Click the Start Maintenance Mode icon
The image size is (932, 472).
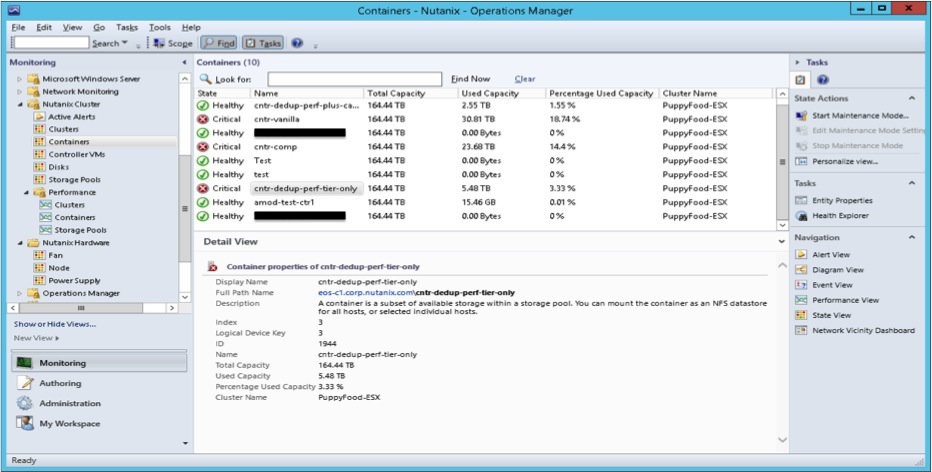point(801,115)
